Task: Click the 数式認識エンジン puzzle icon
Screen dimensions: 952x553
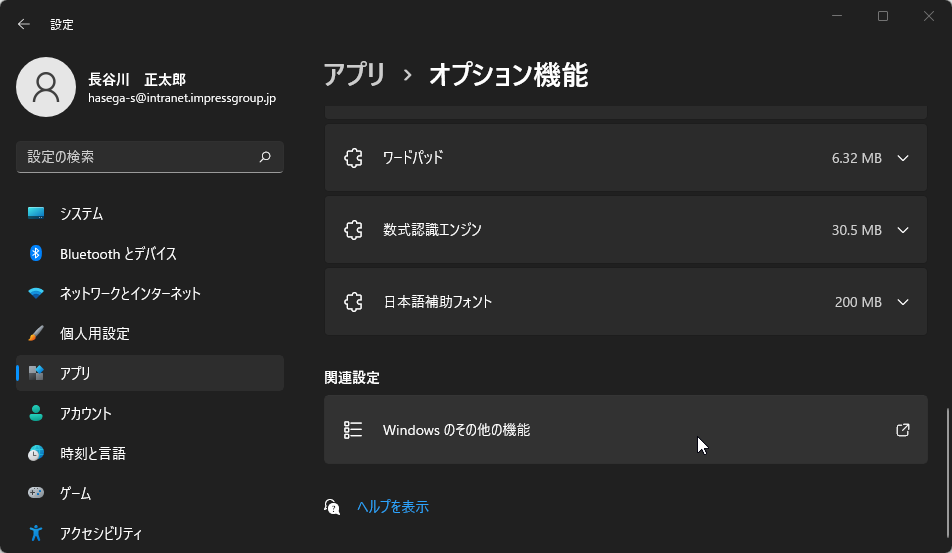Action: (x=353, y=230)
